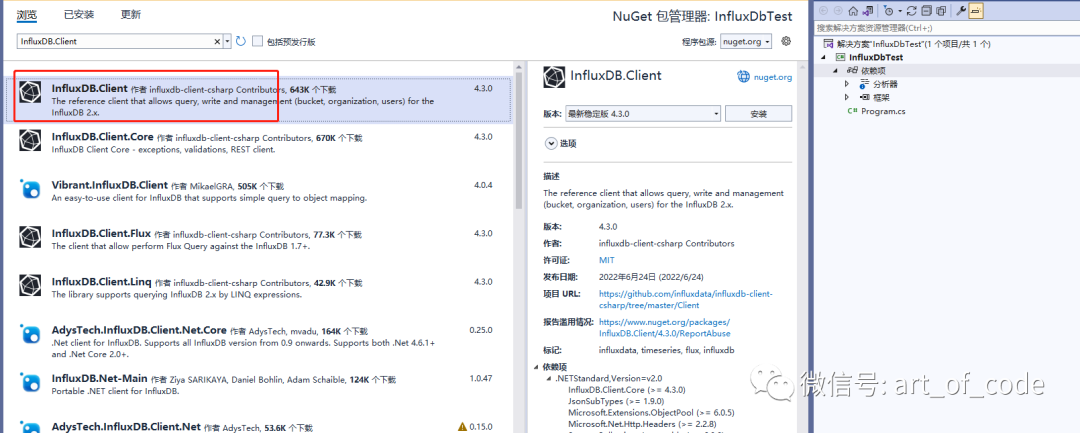
Task: Click the Forward arrow in Solution Explorer toolbar
Action: pos(838,11)
